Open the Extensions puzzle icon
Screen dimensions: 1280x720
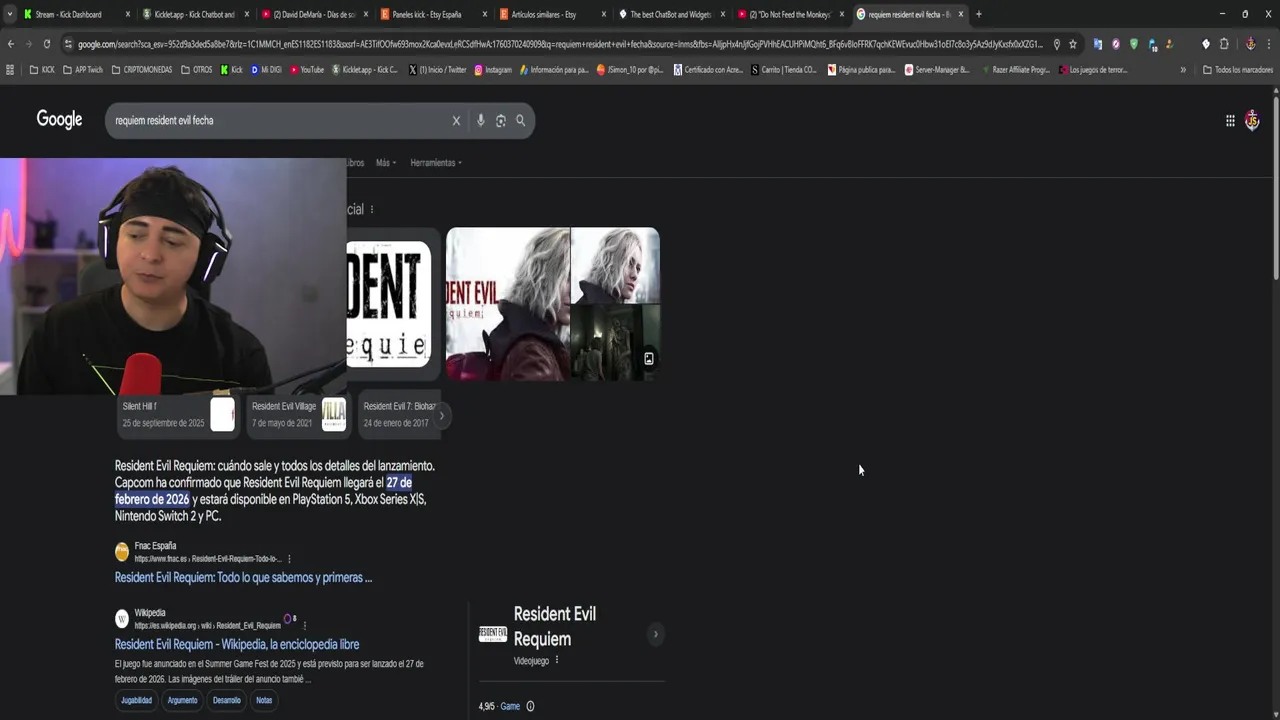pyautogui.click(x=1224, y=44)
